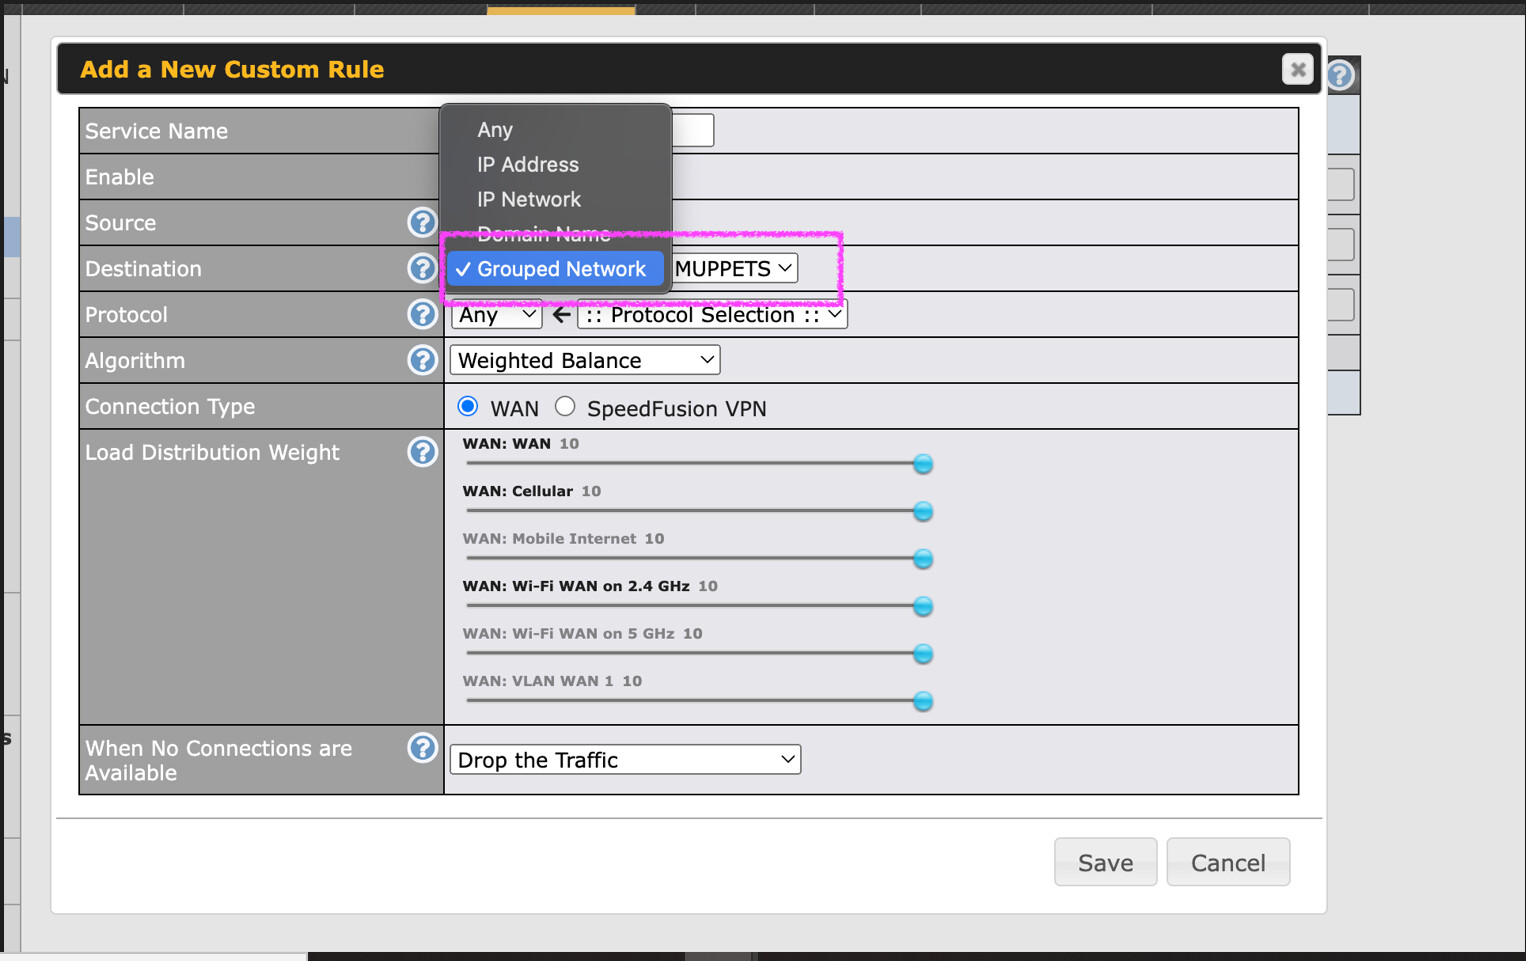
Task: Click the Algorithm help question mark
Action: [422, 360]
